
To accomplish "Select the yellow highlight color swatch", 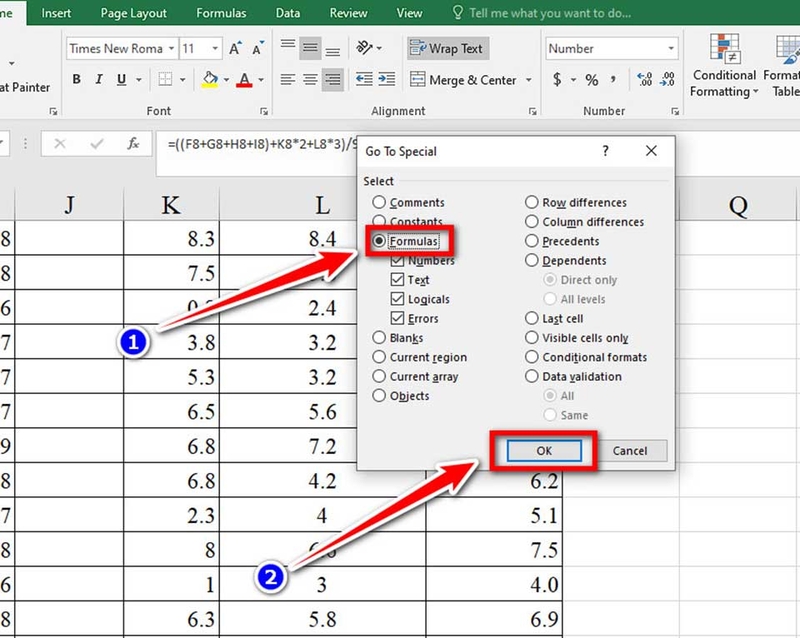I will tap(209, 85).
